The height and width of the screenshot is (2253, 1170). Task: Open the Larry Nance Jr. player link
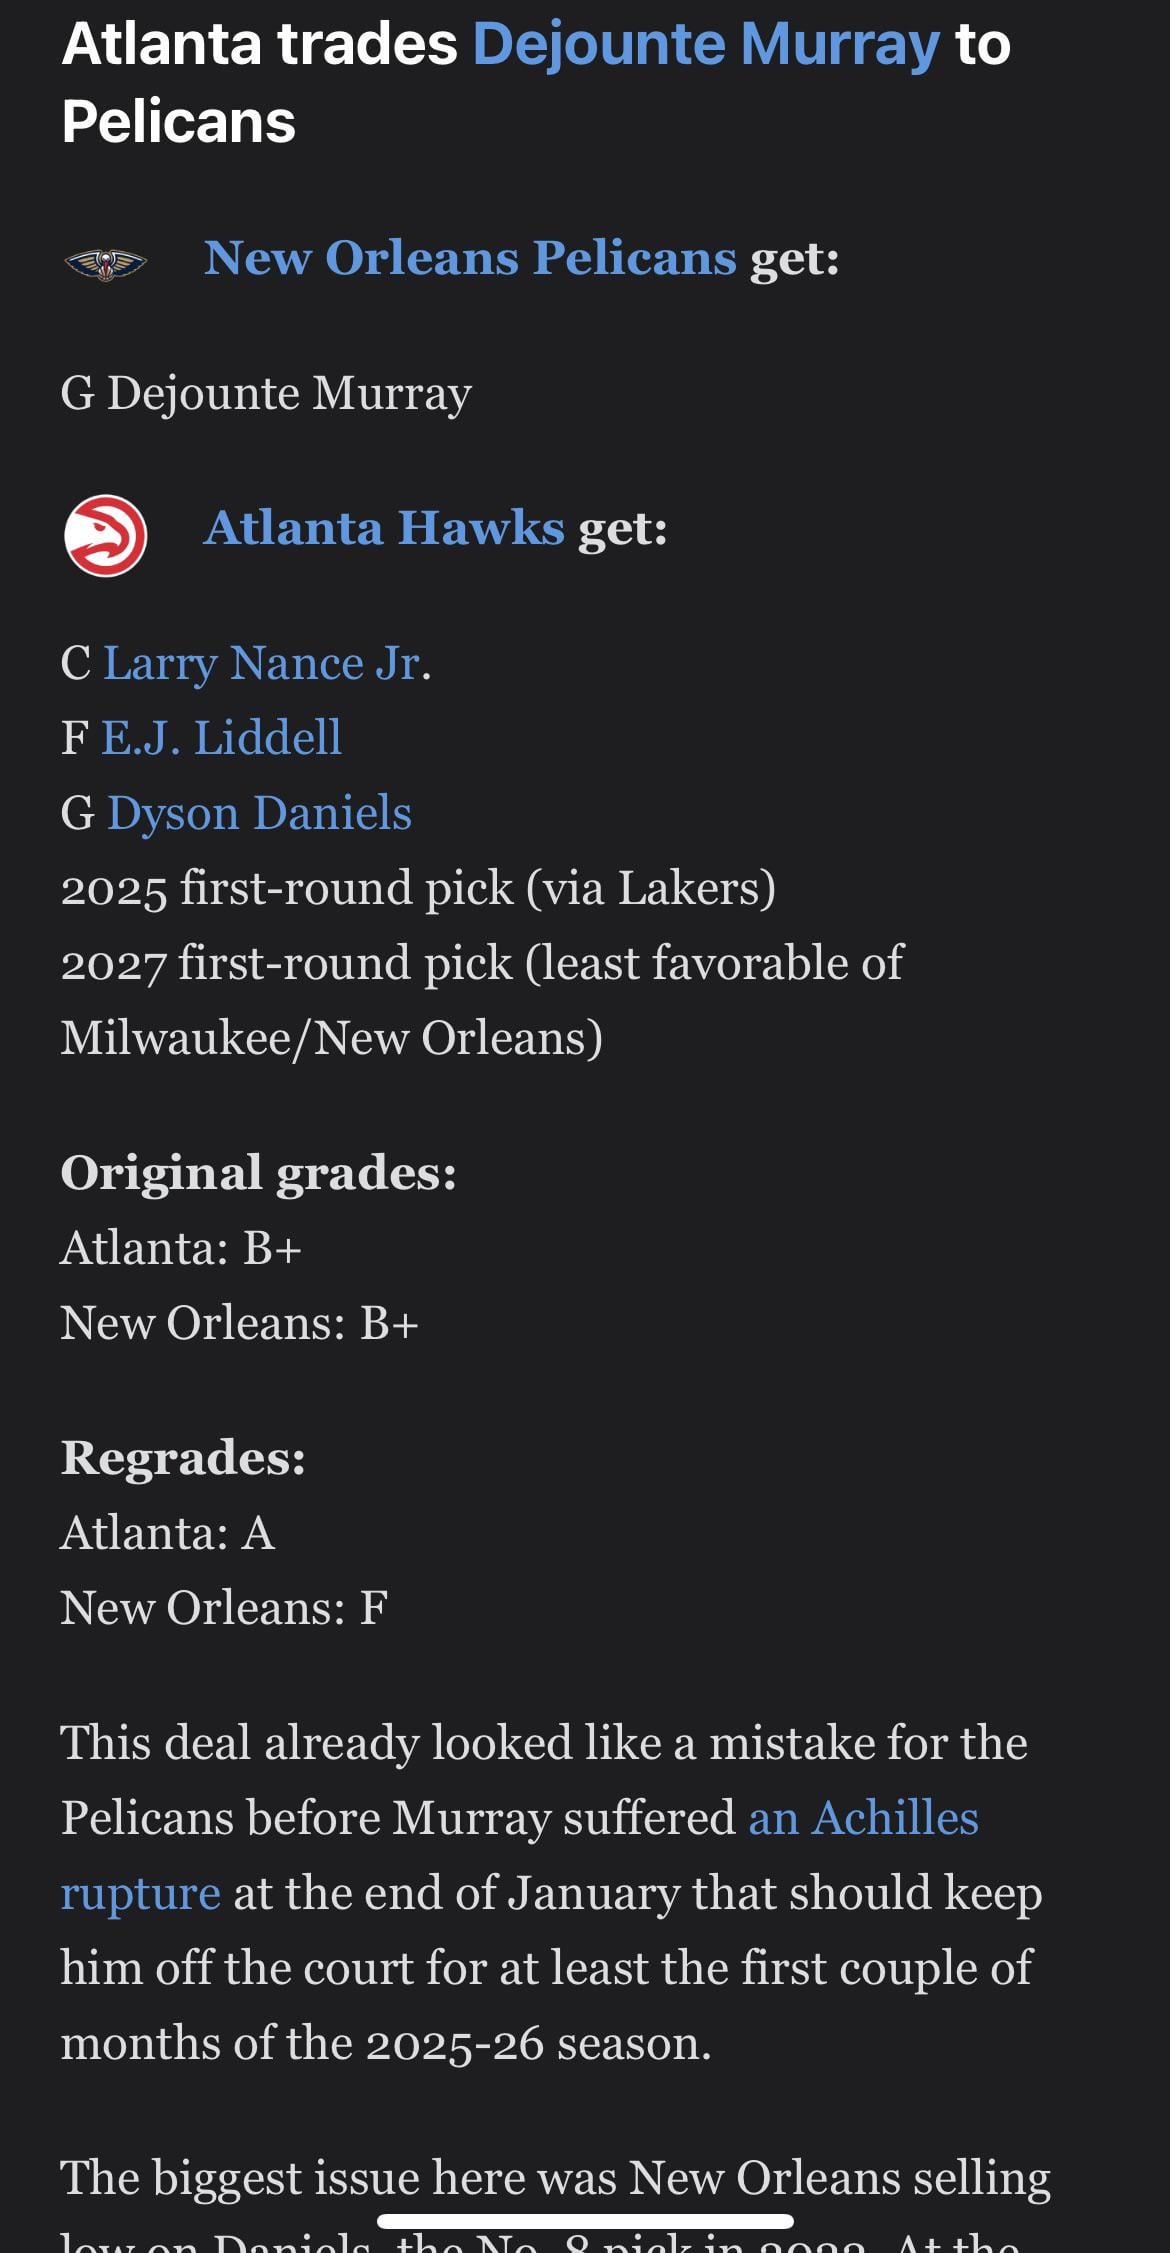[x=266, y=663]
